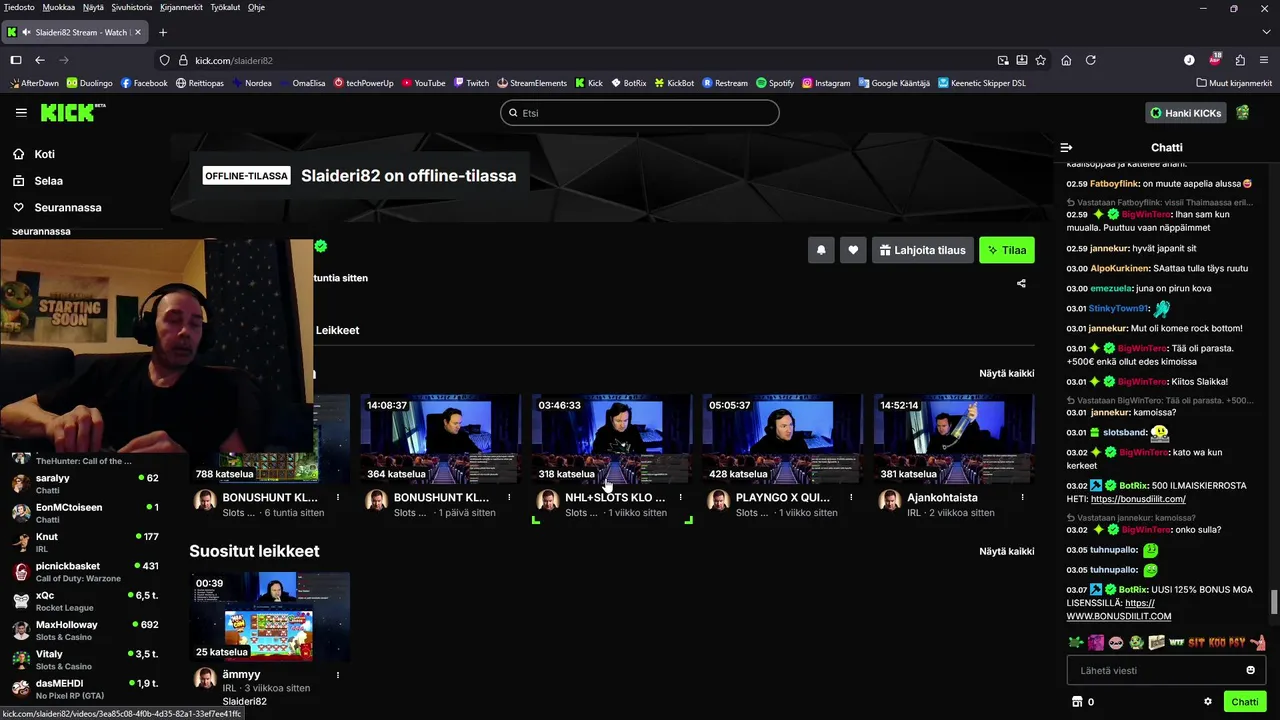Open the Tiedosto menu
Viewport: 1280px width, 720px height.
click(x=19, y=7)
